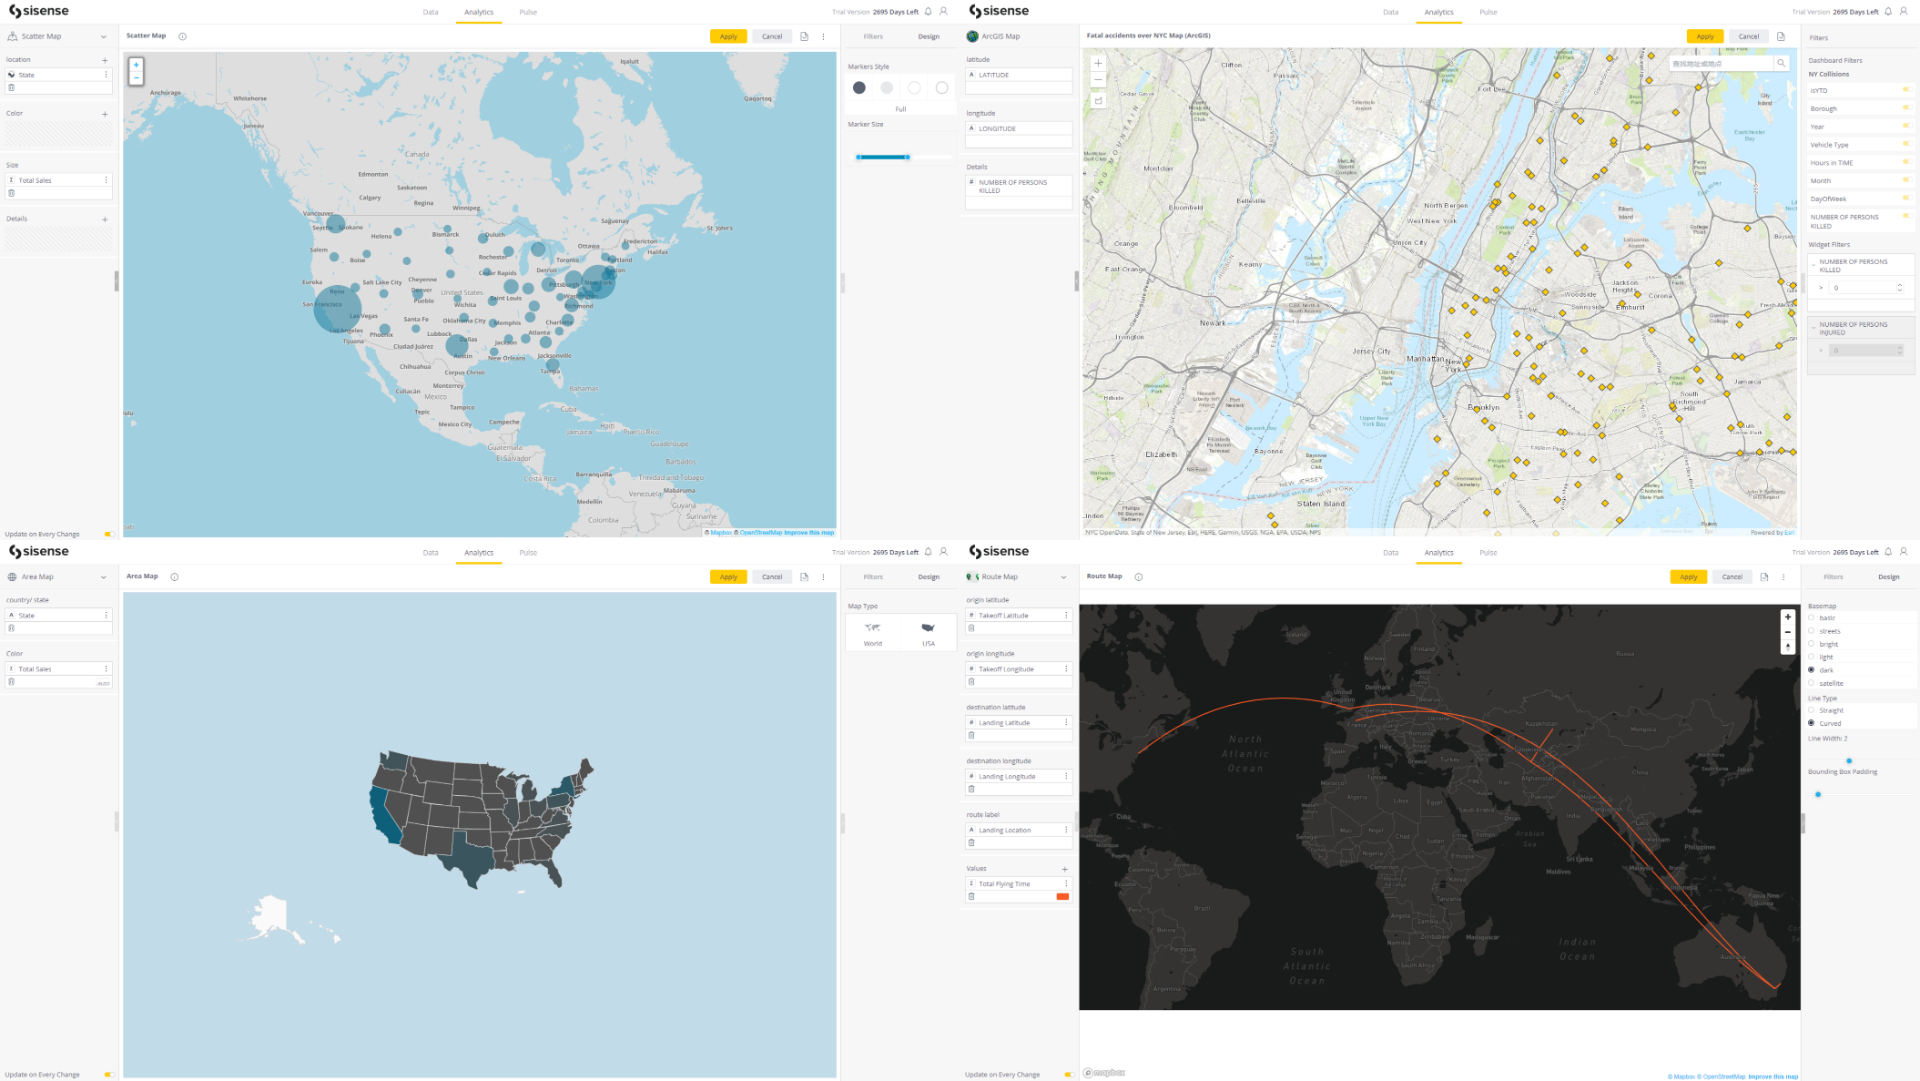Add a field to Scatter Map Details panel

(x=104, y=219)
